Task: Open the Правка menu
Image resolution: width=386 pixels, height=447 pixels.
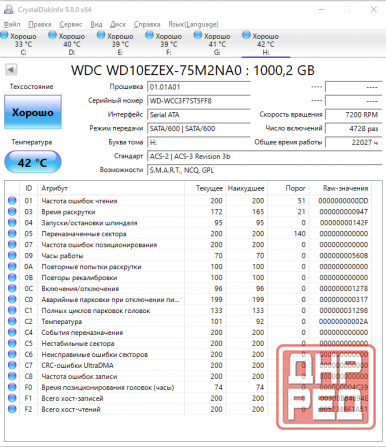Action: [40, 24]
